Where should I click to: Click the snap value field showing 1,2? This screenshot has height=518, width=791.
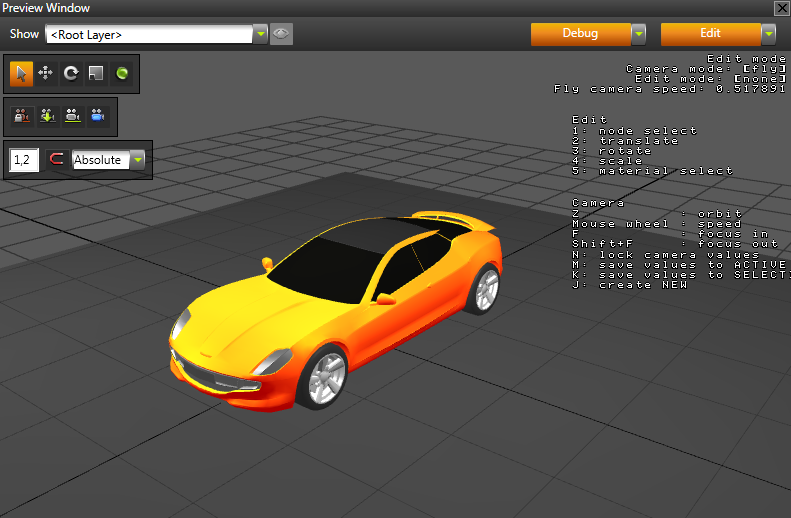pos(24,159)
